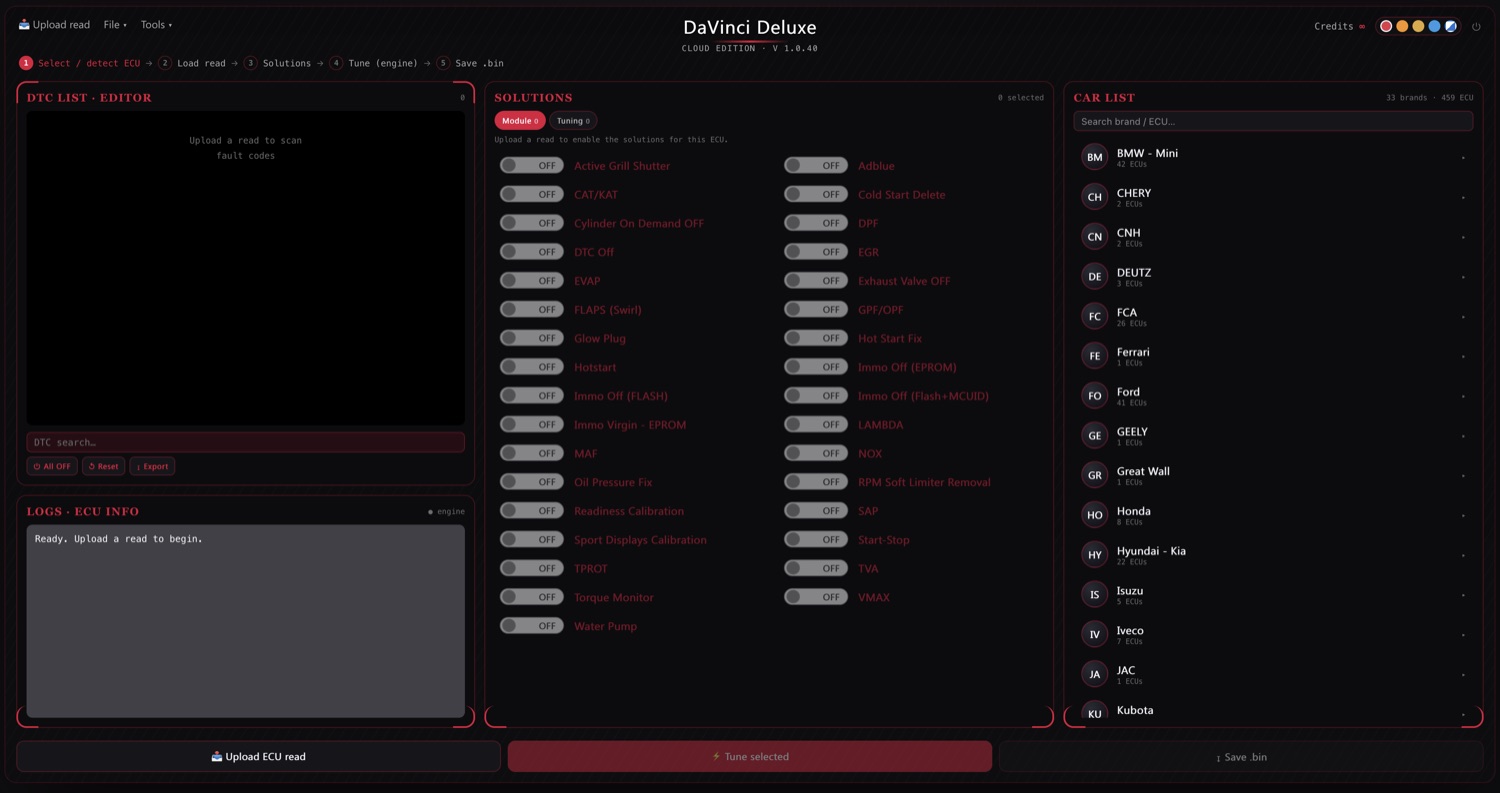Turn on the DPF toggle
The width and height of the screenshot is (1500, 793).
coord(816,223)
